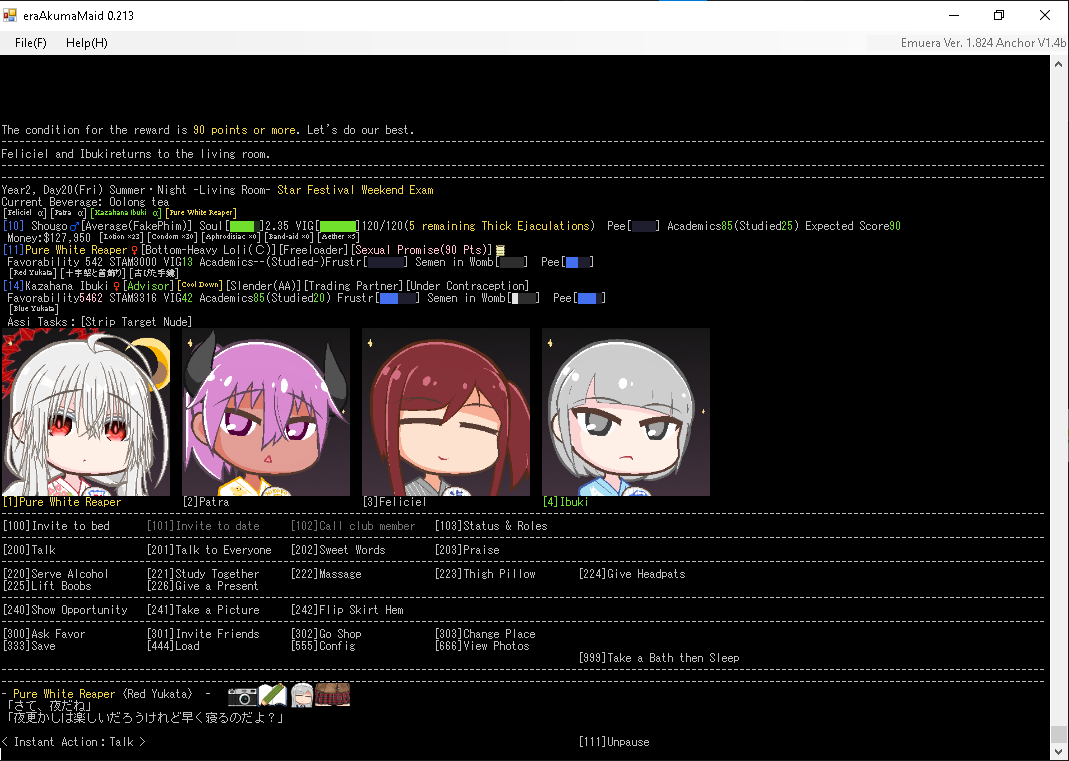
Task: Click the small silver-haired face icon
Action: [x=302, y=695]
